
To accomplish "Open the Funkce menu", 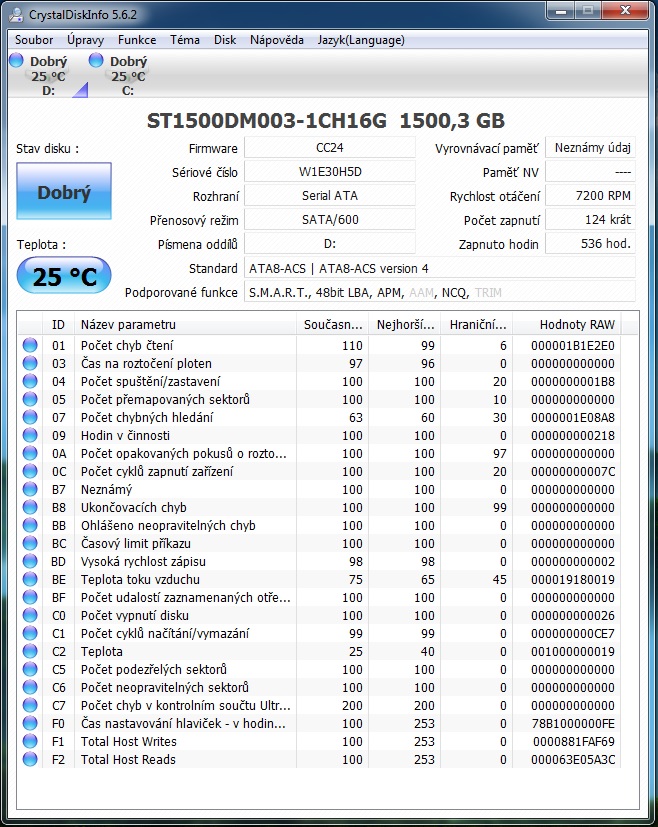I will pos(137,40).
